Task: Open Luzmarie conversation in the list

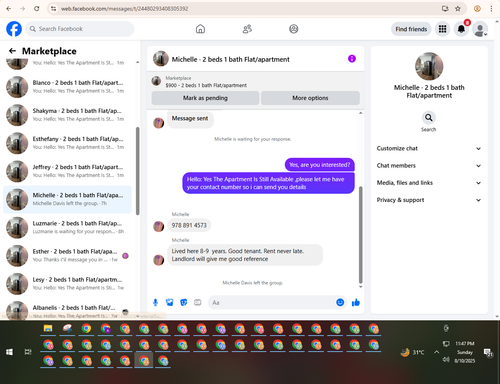Action: point(68,227)
